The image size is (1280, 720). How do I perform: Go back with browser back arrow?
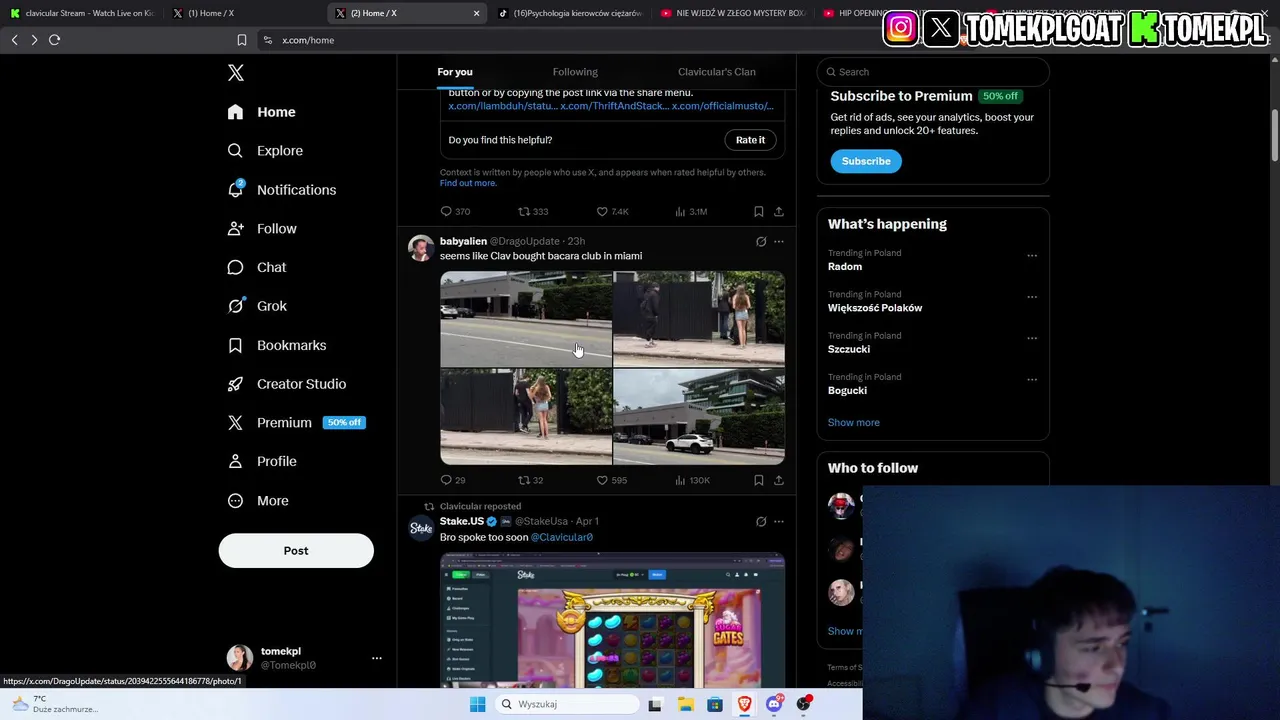point(14,40)
